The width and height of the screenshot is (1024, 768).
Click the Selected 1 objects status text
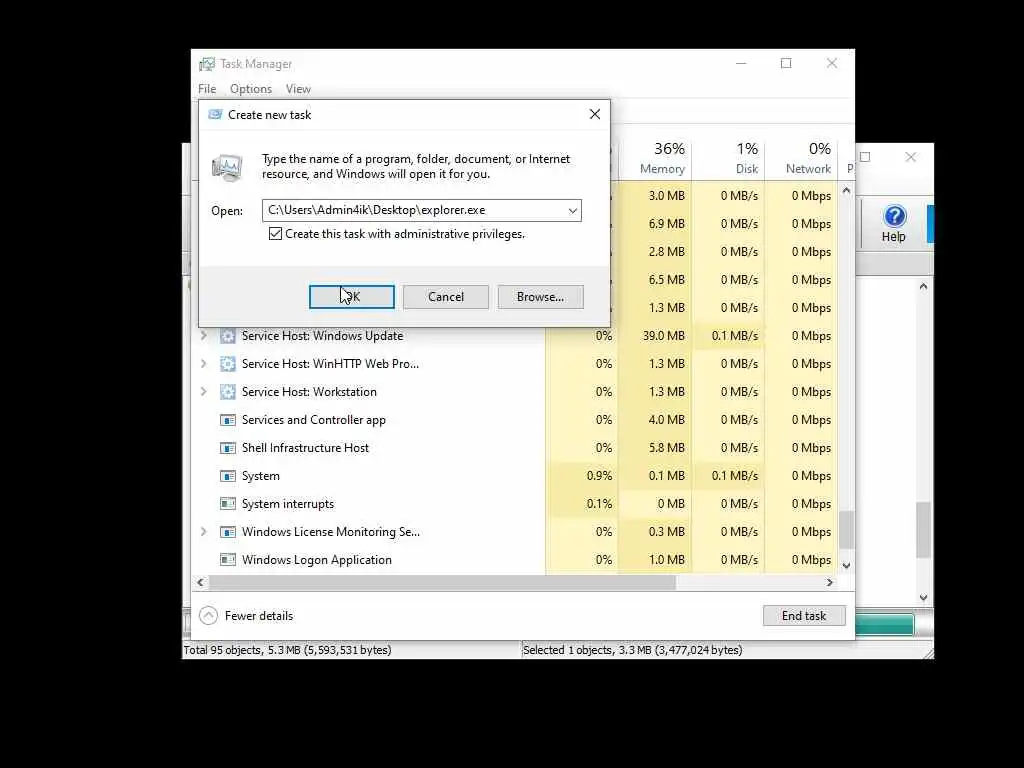pyautogui.click(x=632, y=650)
